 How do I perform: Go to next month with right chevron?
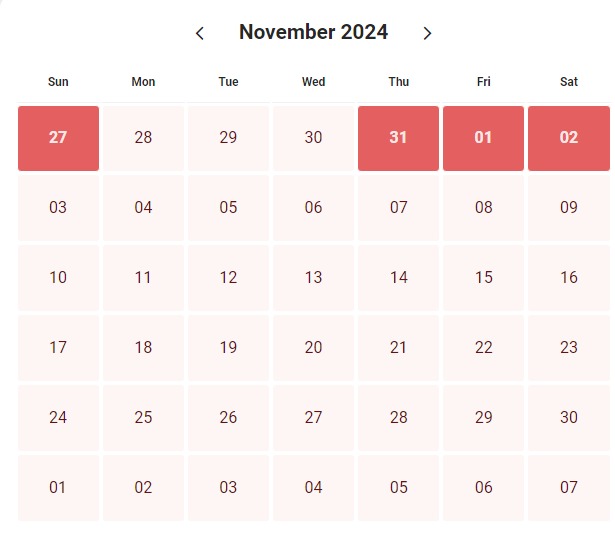click(x=428, y=33)
